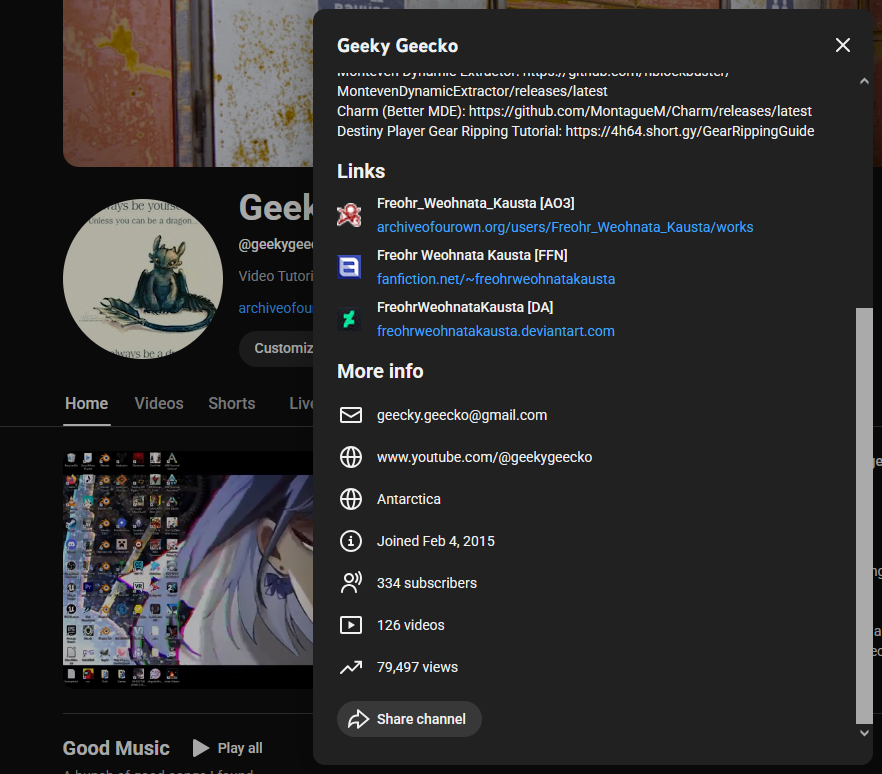Screen dimensions: 882x774
Task: Click the @geekygeecko channel handle
Action: click(276, 244)
